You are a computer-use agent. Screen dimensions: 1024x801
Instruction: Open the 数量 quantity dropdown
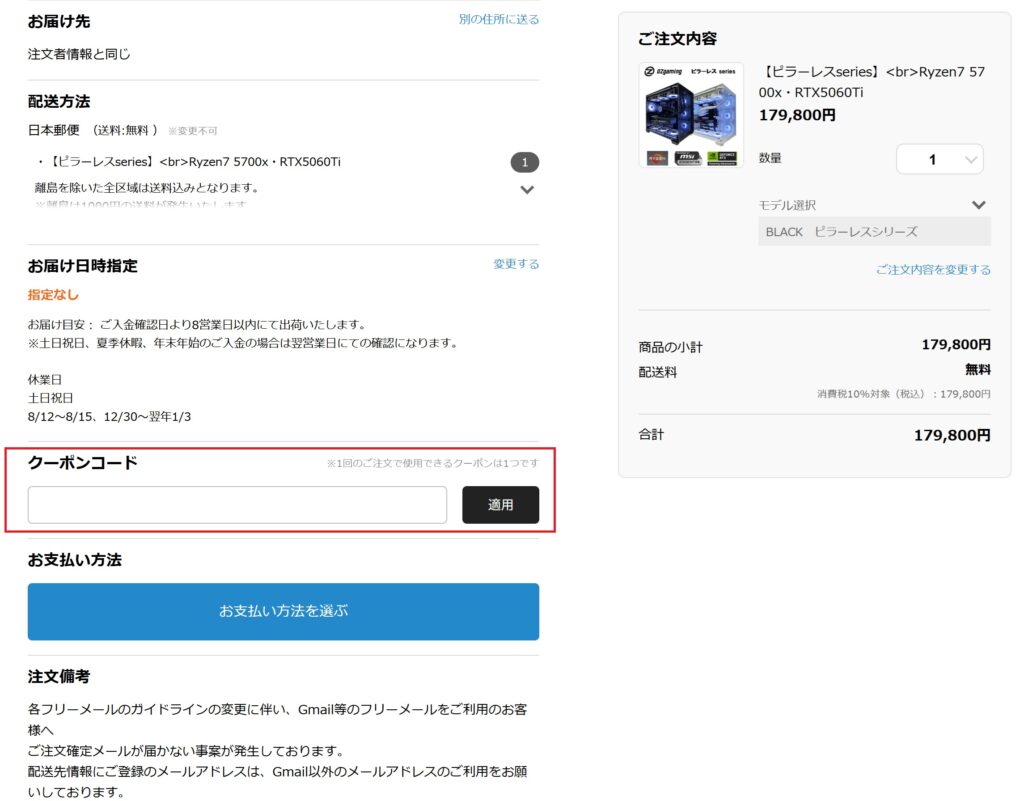pos(939,159)
